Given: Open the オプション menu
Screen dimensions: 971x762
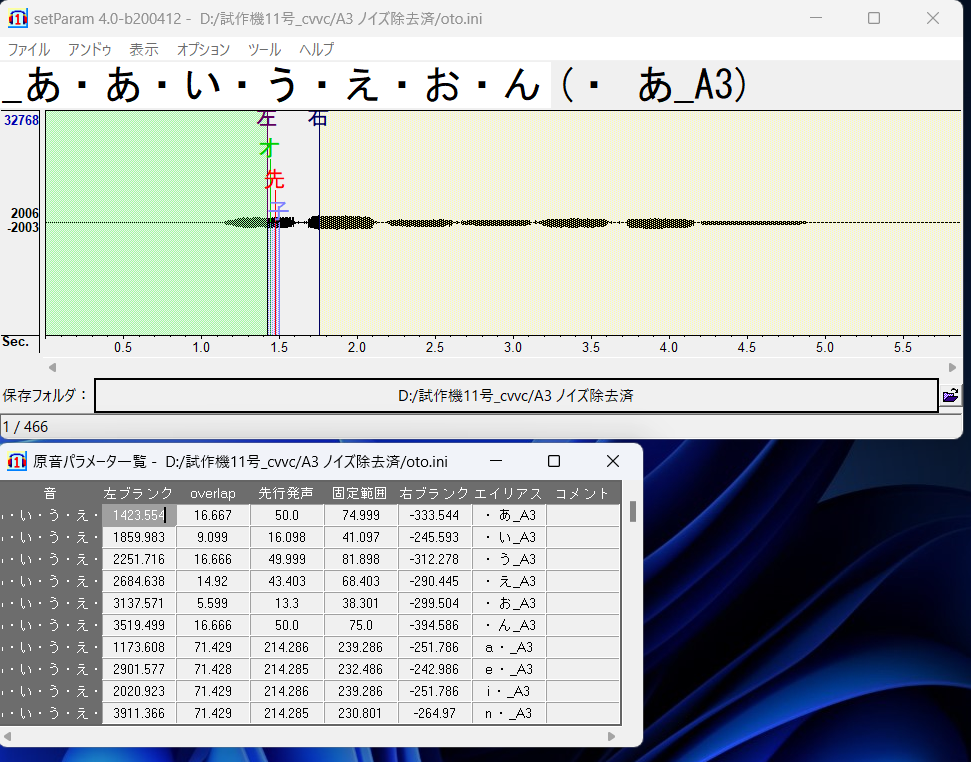Looking at the screenshot, I should pyautogui.click(x=203, y=50).
